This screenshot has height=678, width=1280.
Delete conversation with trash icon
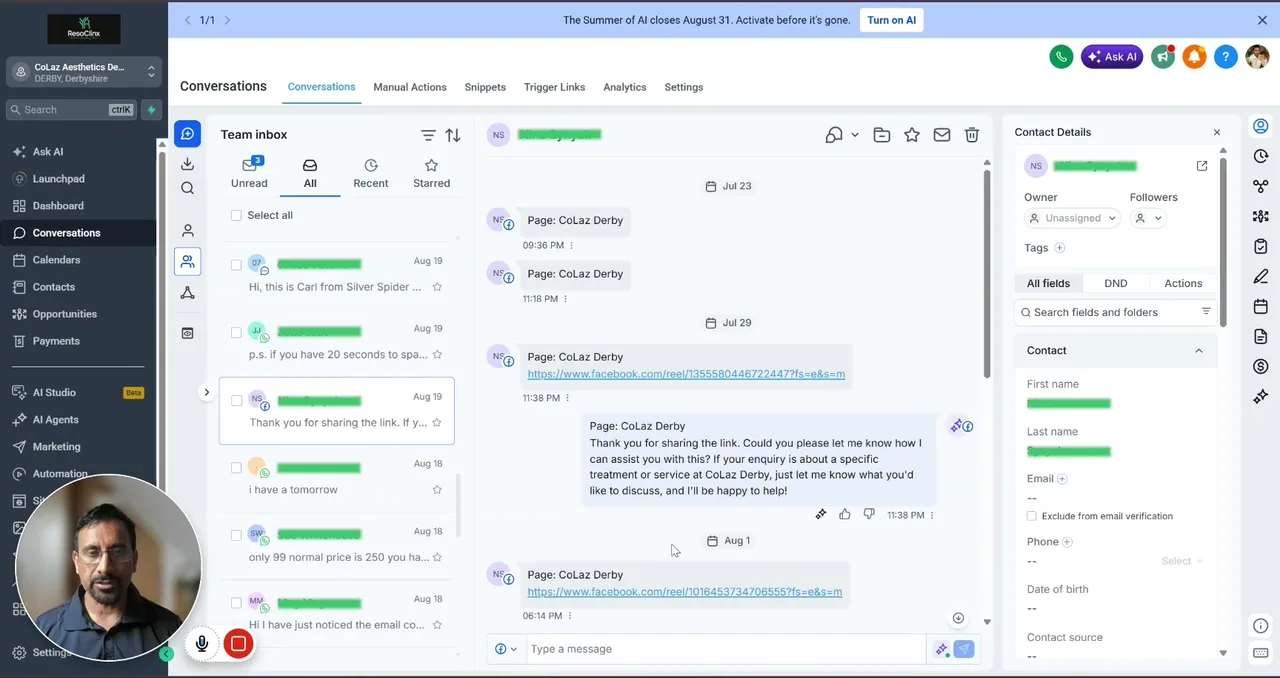972,135
